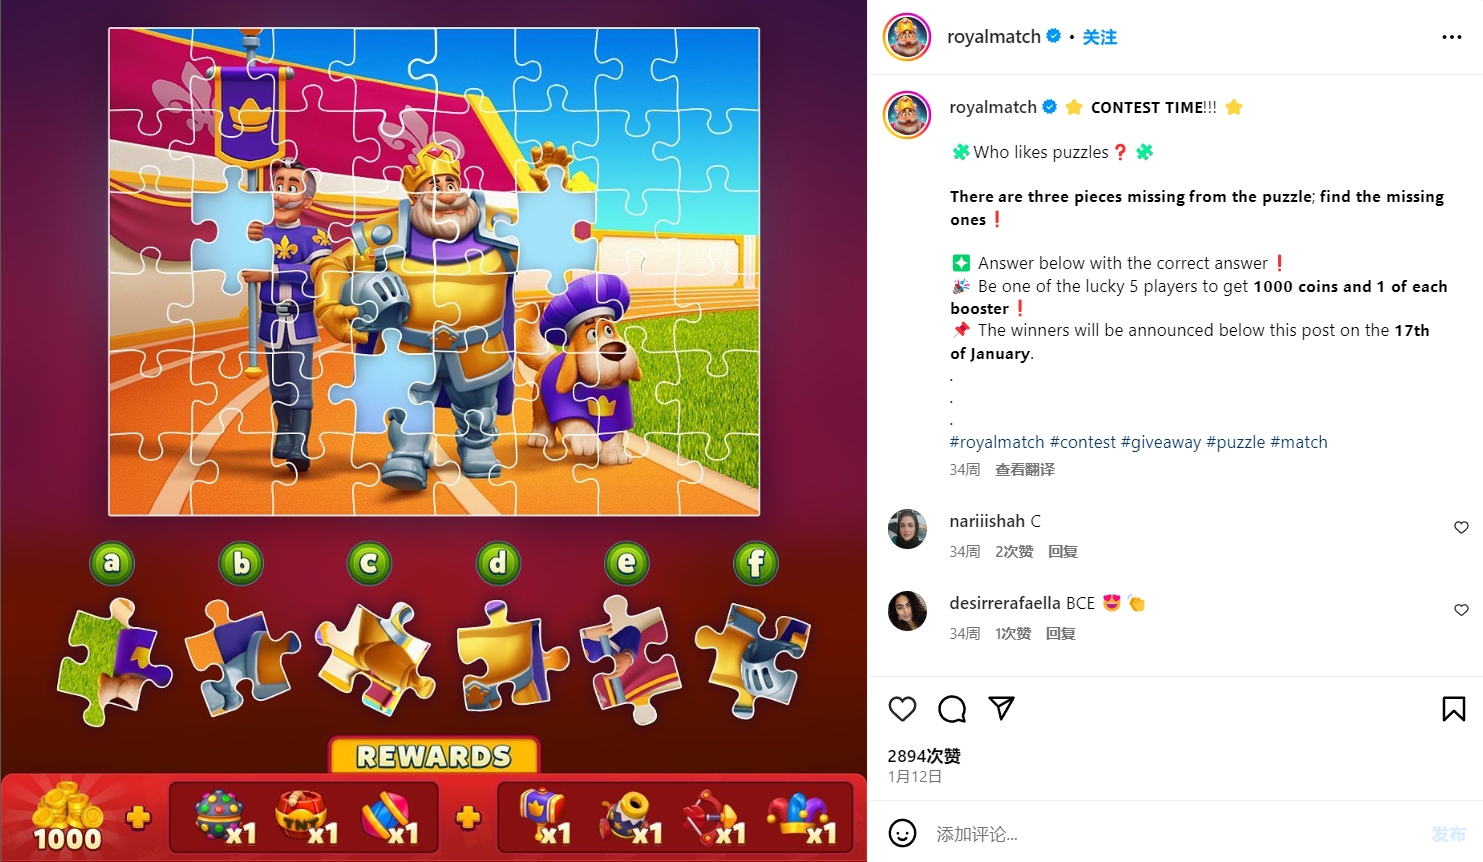
Task: Open nariiishah's profile picture
Action: [x=908, y=529]
